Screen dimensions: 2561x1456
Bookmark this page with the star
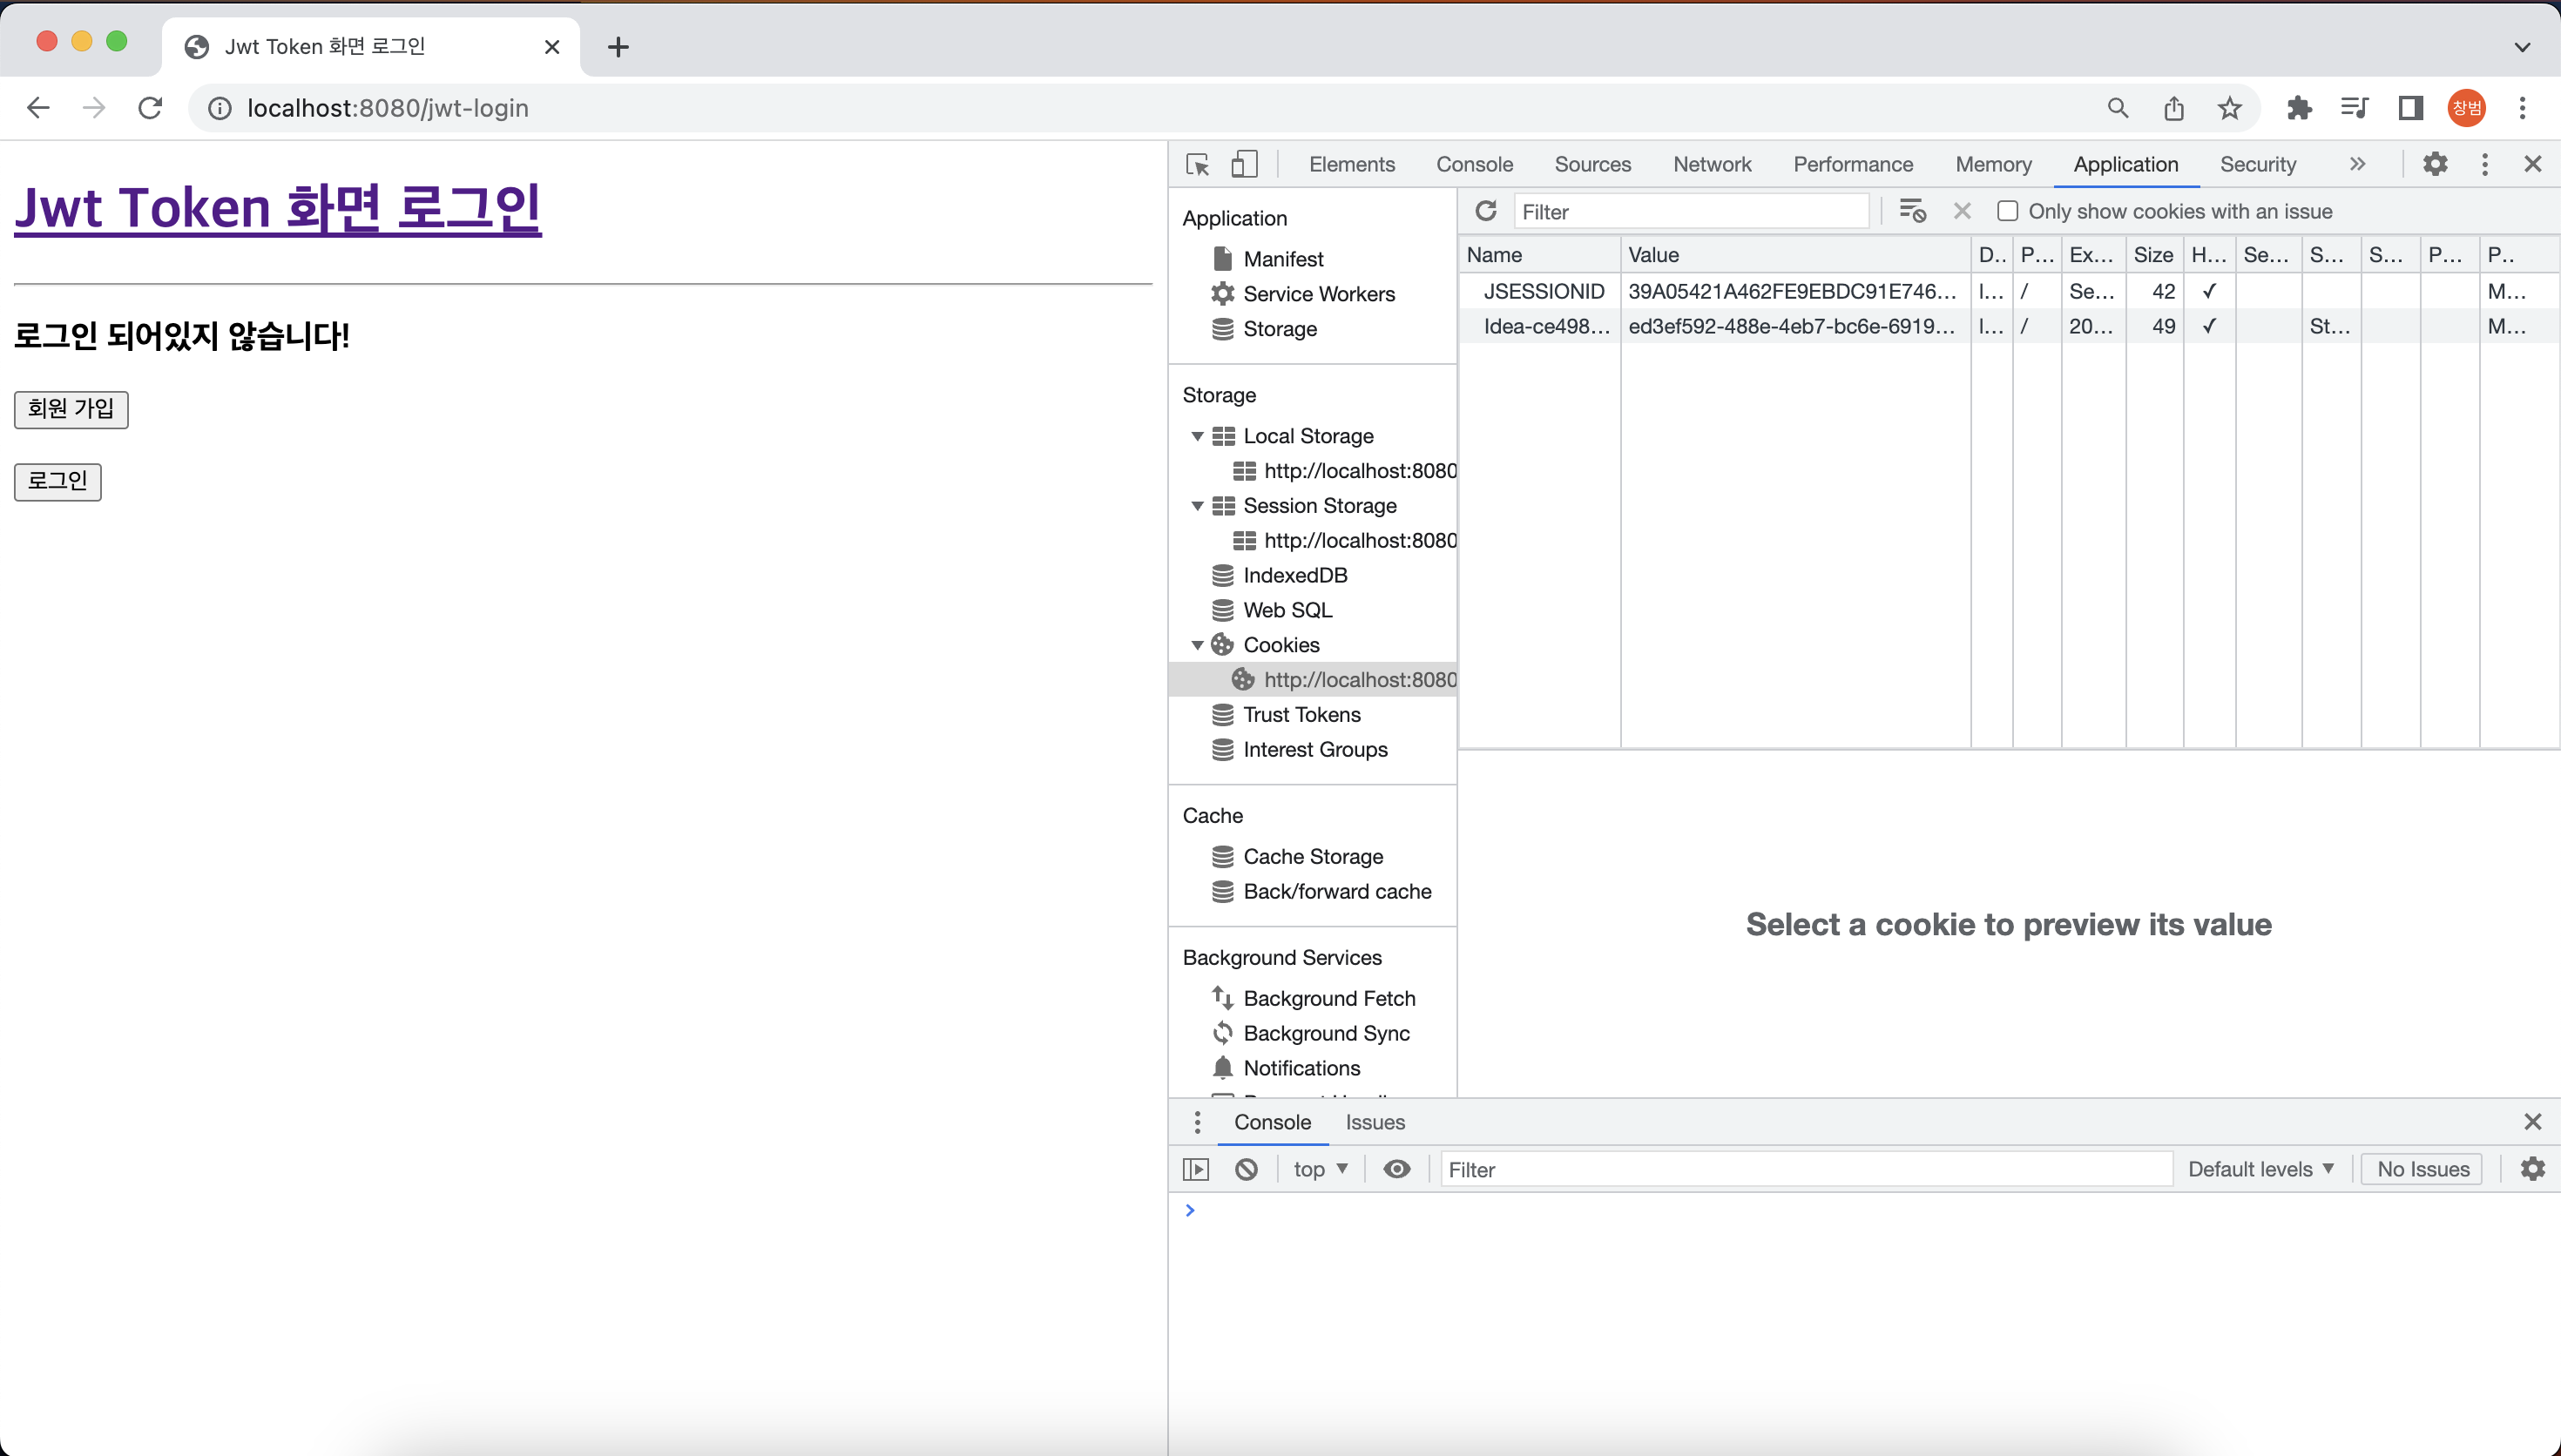(x=2229, y=108)
